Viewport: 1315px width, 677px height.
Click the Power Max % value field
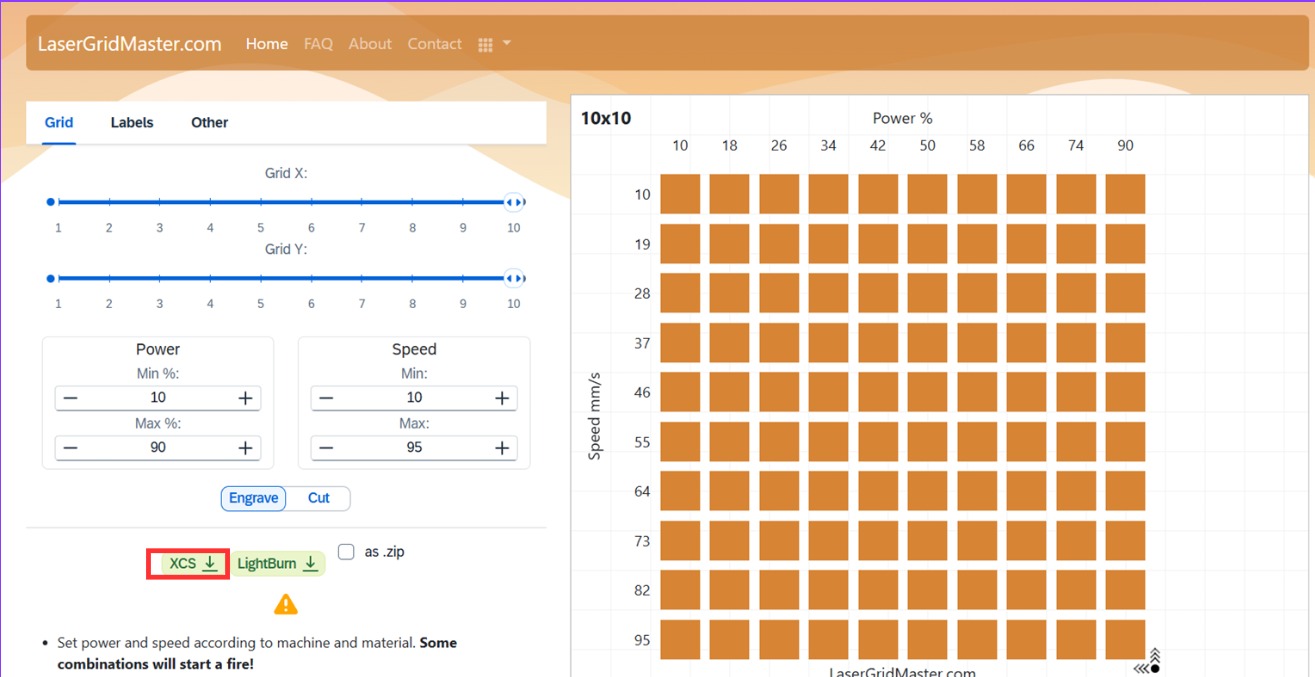158,448
